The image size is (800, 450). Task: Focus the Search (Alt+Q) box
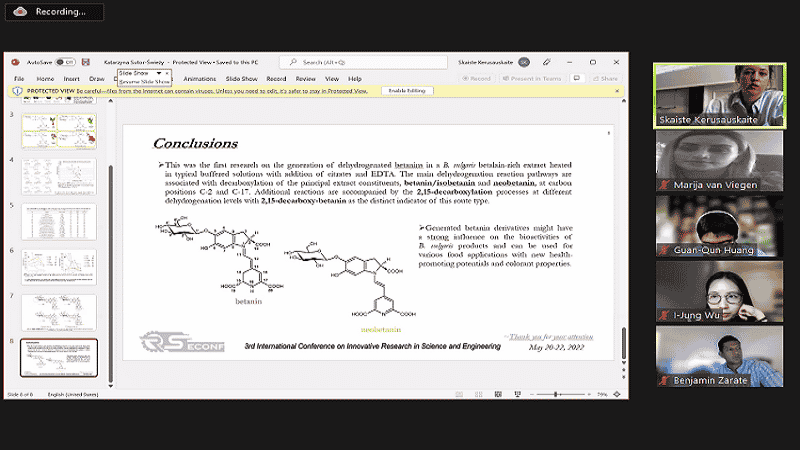(363, 62)
